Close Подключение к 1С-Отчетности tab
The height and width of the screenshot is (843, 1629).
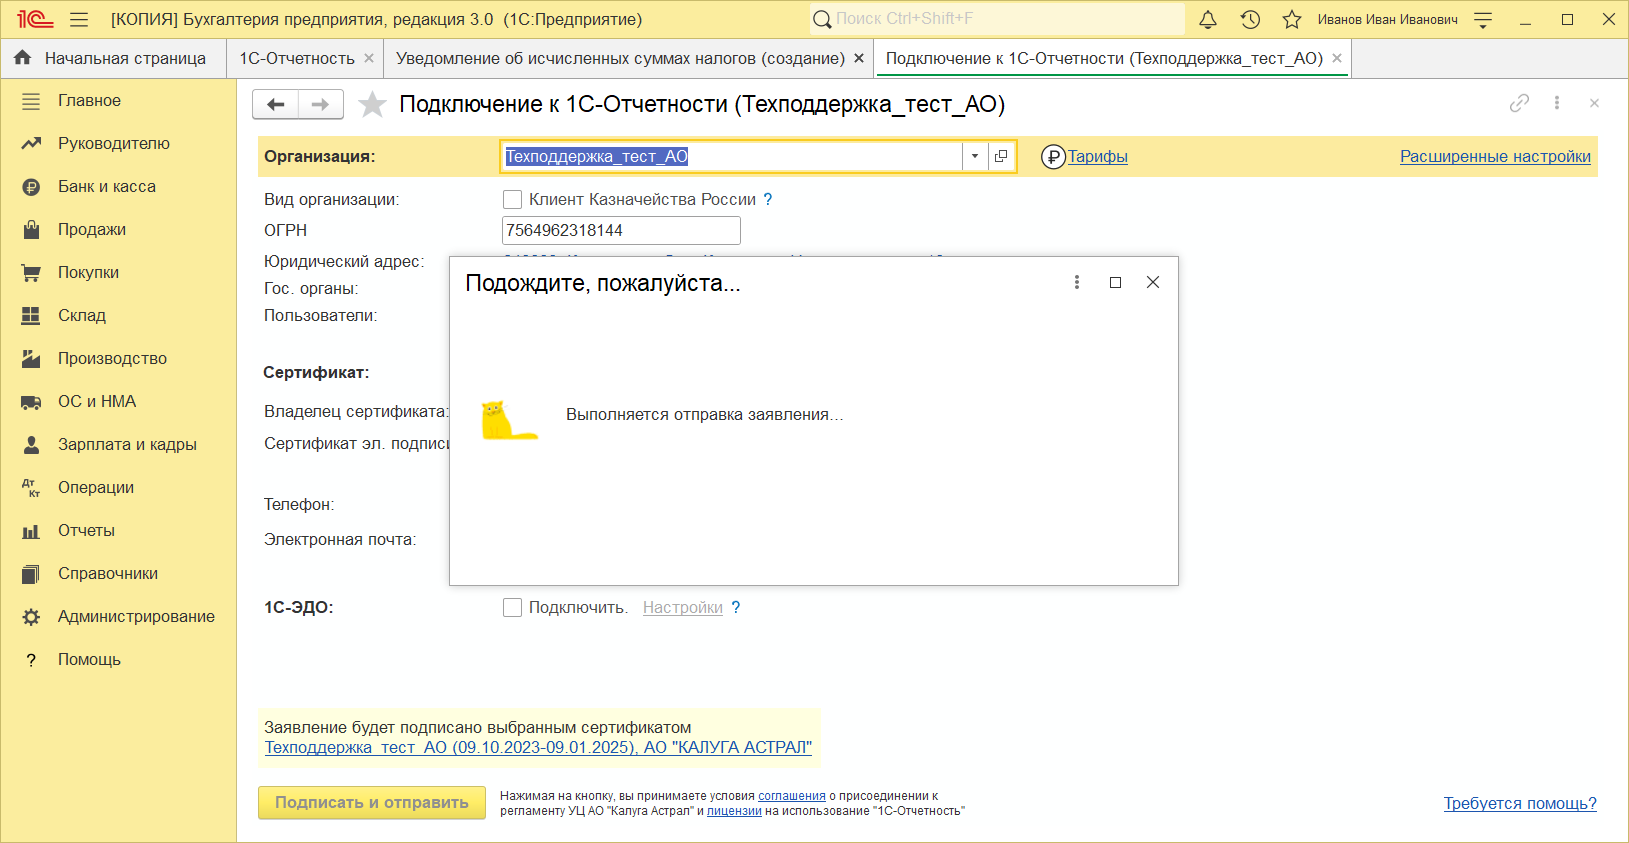coord(1337,59)
